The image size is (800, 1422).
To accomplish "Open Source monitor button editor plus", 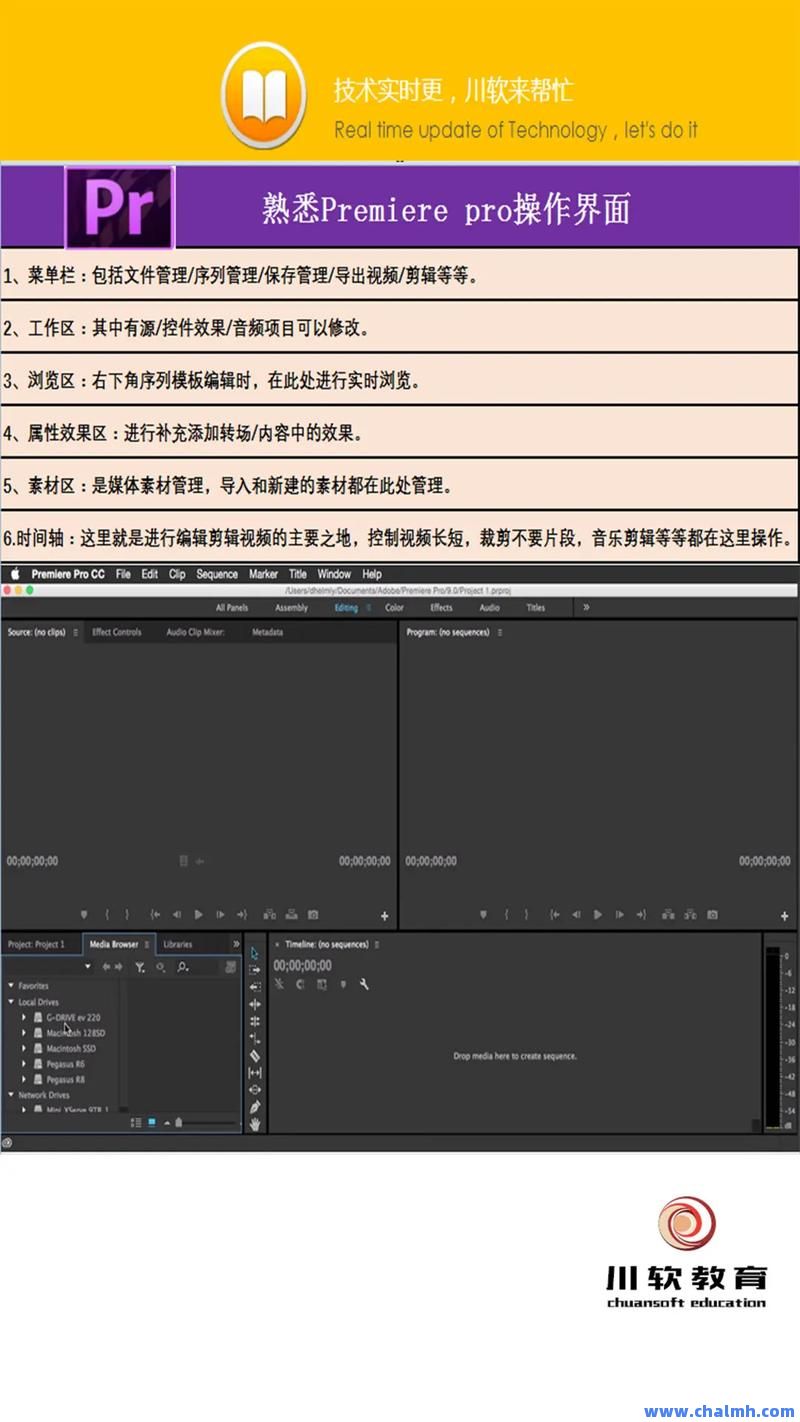I will tap(385, 916).
